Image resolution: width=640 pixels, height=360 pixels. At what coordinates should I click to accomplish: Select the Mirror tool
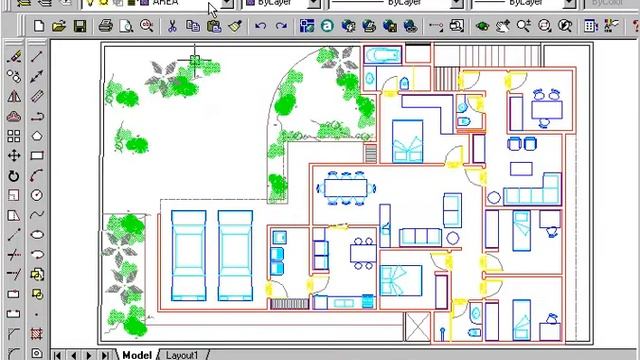pos(14,96)
